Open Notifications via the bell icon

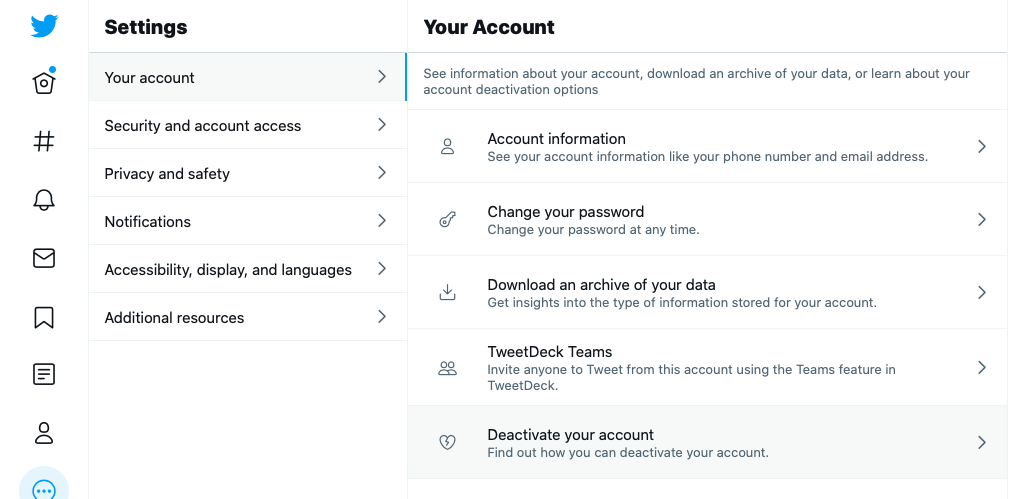[44, 200]
